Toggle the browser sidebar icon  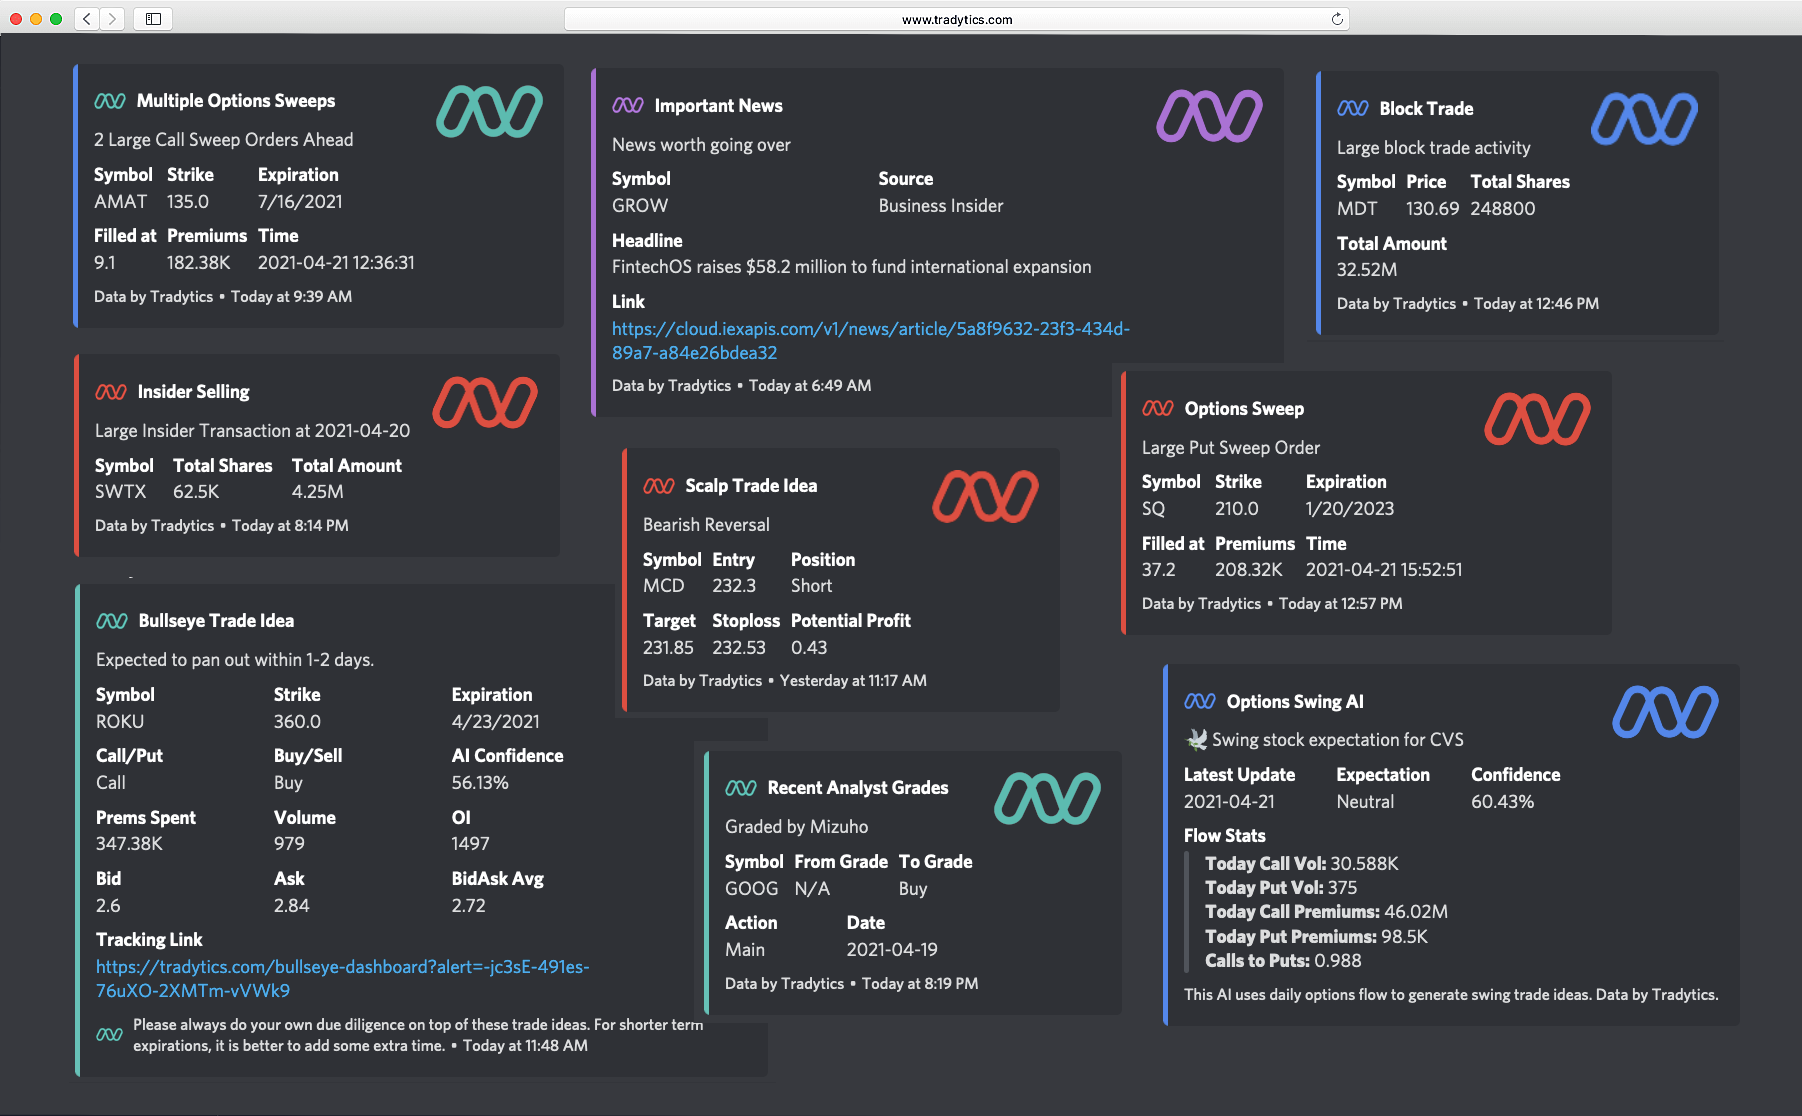[154, 18]
